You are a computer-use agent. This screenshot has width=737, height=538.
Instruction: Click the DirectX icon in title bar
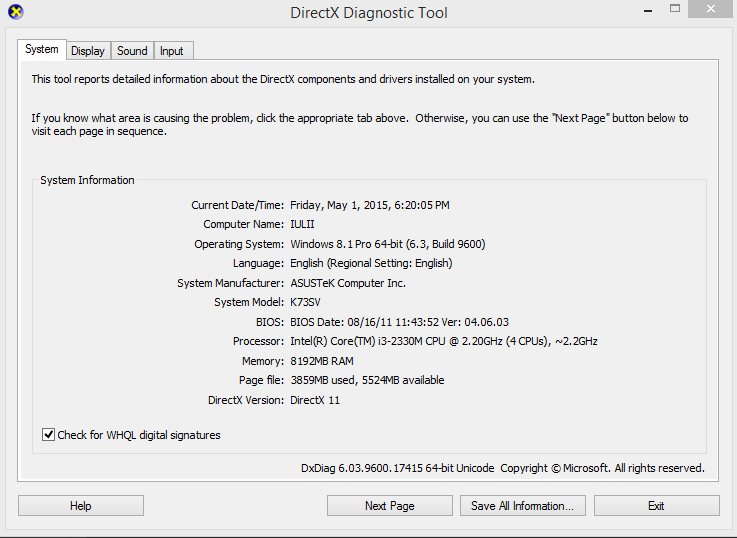coord(16,12)
